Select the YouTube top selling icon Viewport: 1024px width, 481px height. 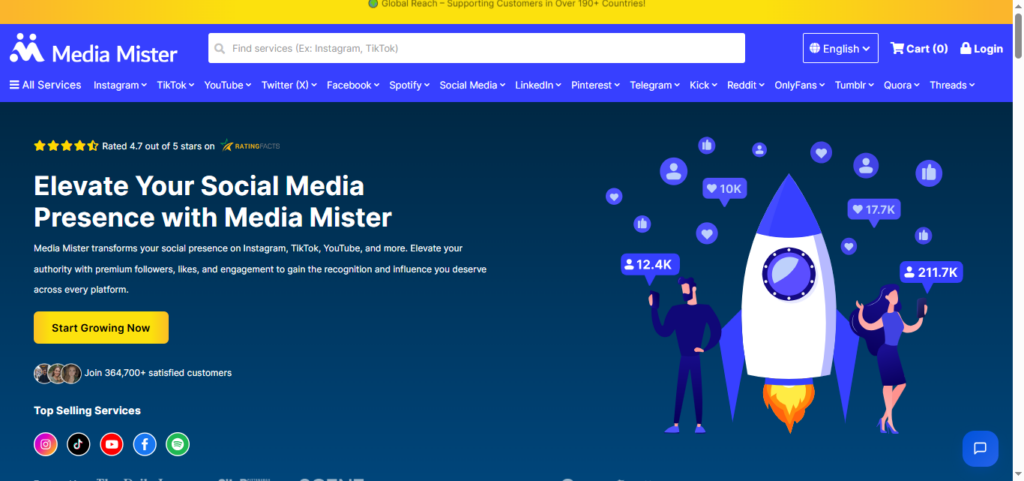point(112,444)
